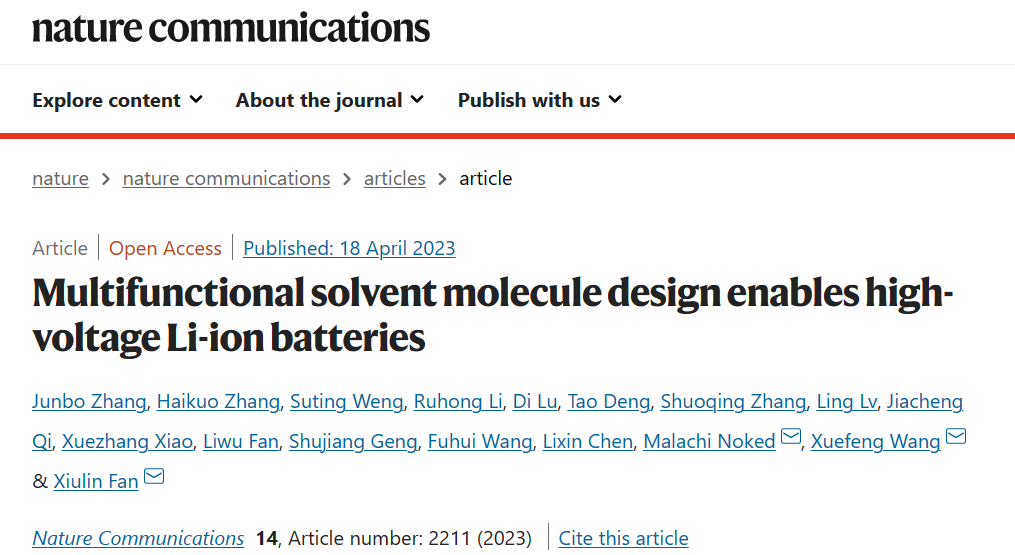This screenshot has height=555, width=1015.
Task: Select author Shuoqing Zhang
Action: click(x=733, y=402)
